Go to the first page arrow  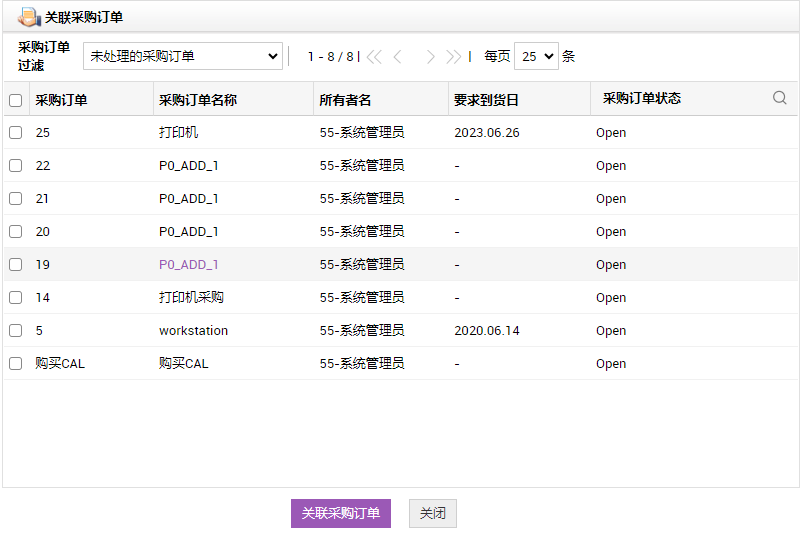(374, 57)
